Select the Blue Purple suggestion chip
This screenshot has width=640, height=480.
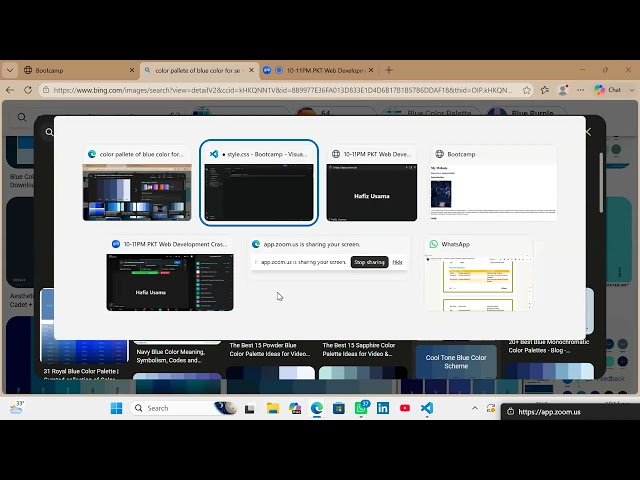point(526,112)
